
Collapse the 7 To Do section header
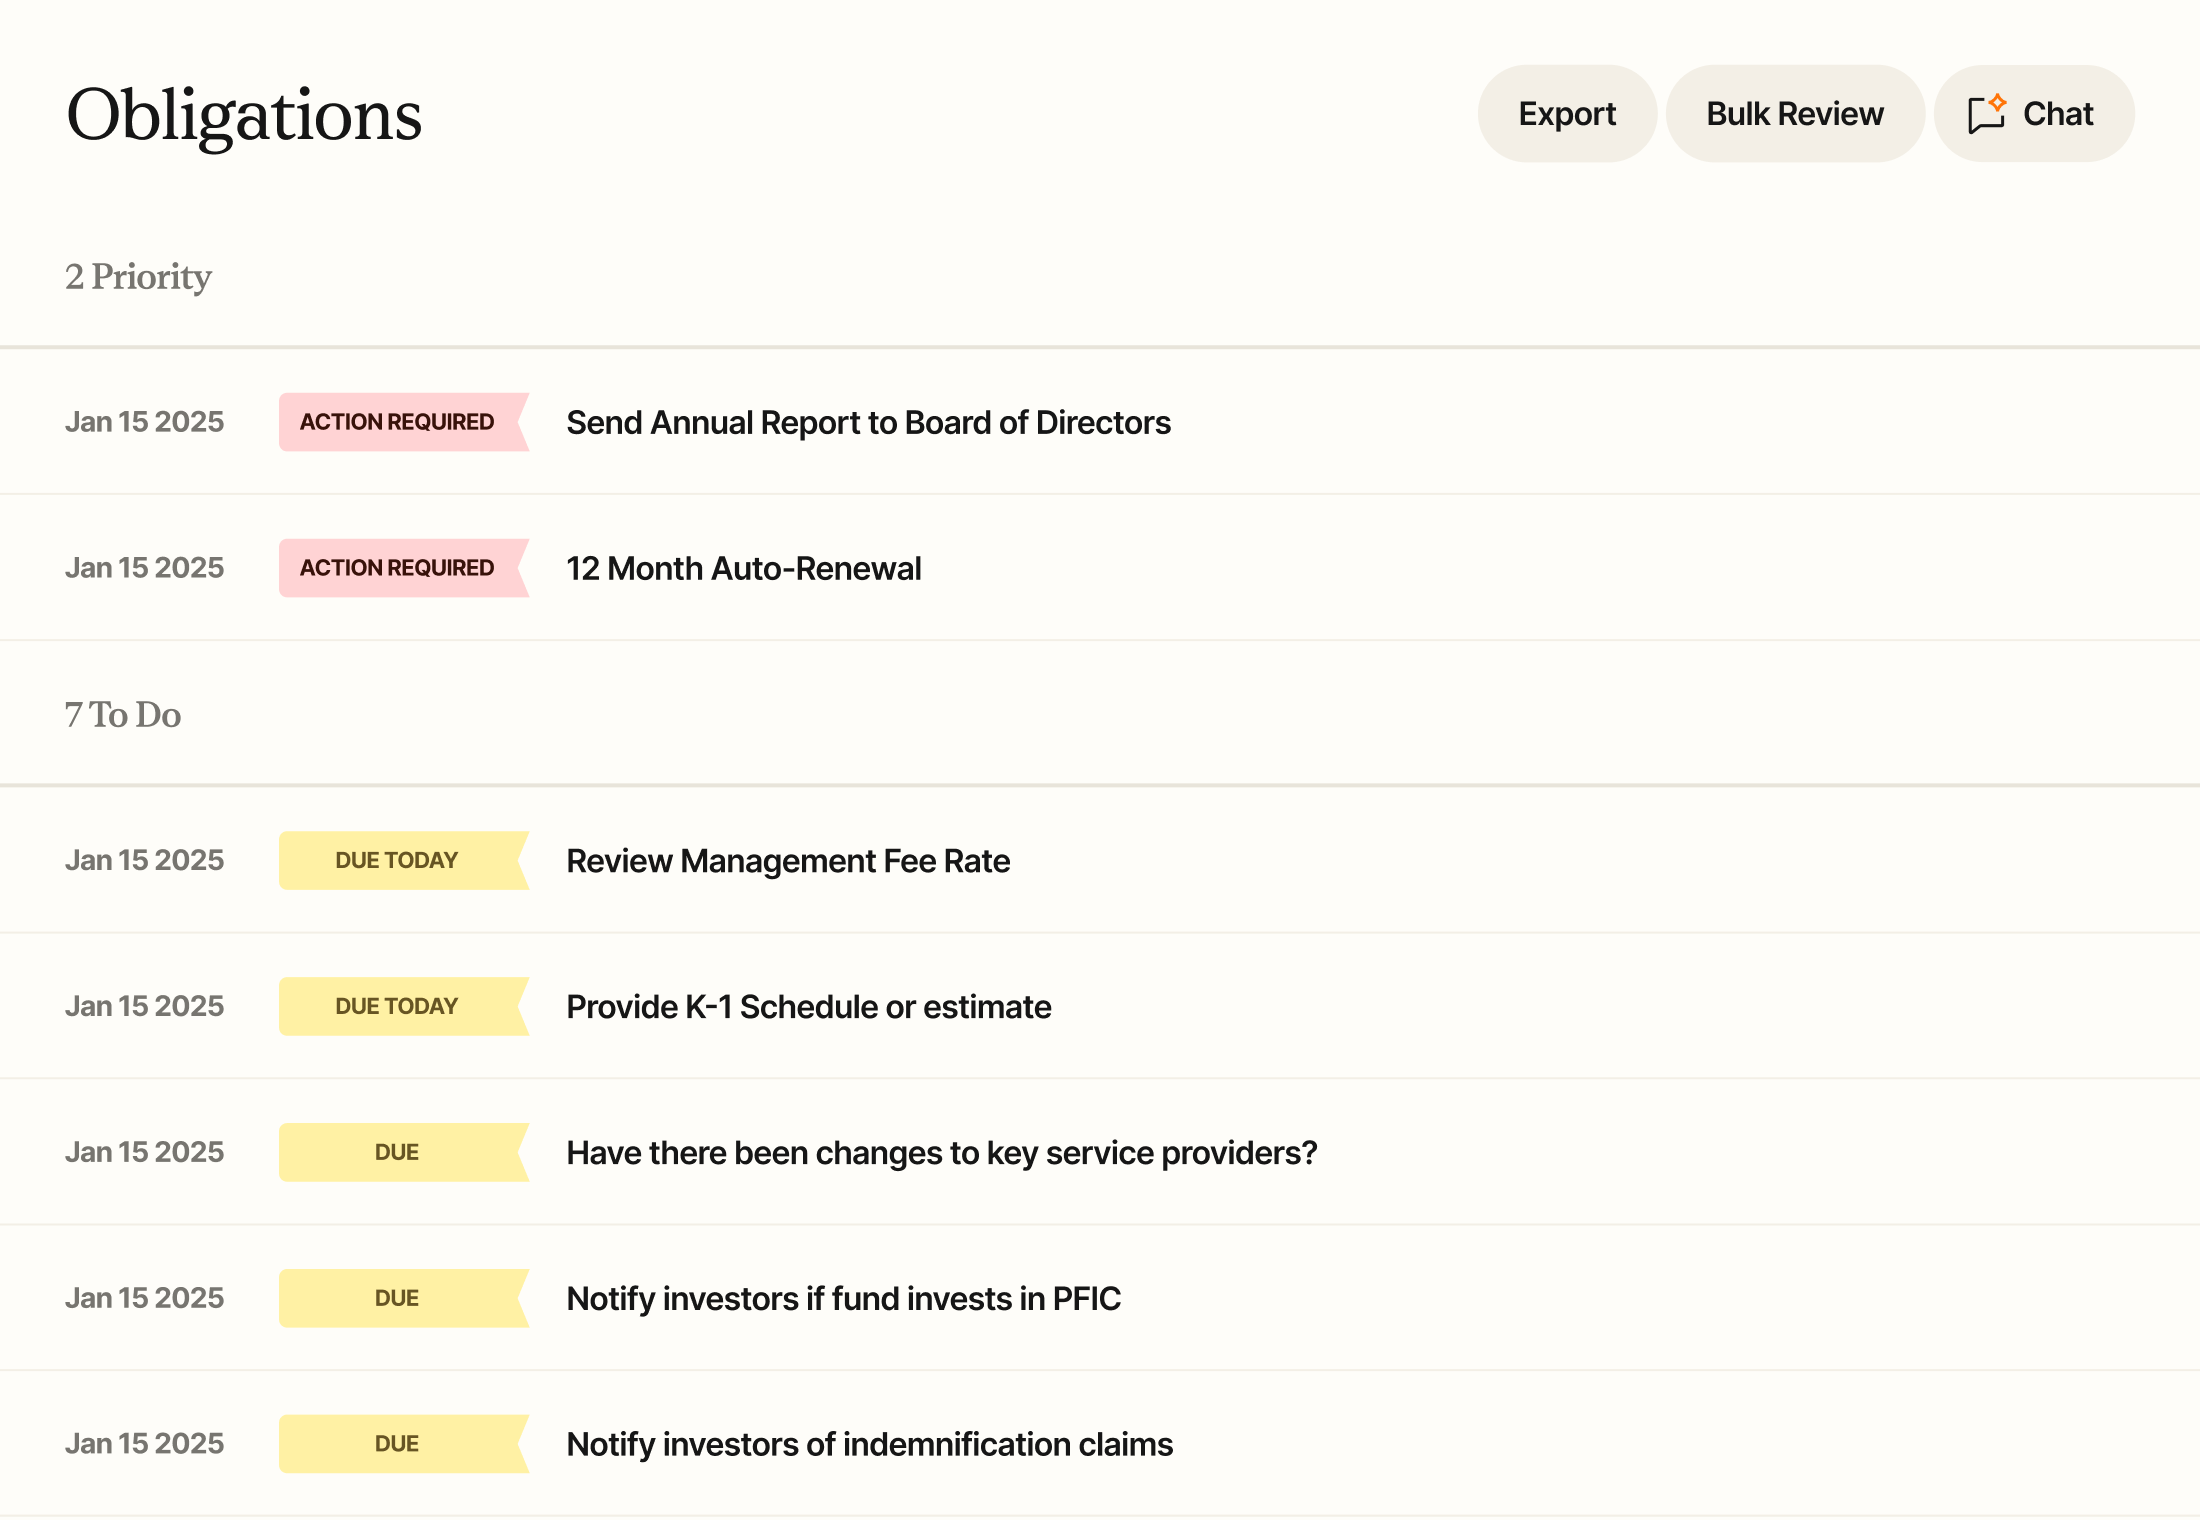click(x=123, y=715)
